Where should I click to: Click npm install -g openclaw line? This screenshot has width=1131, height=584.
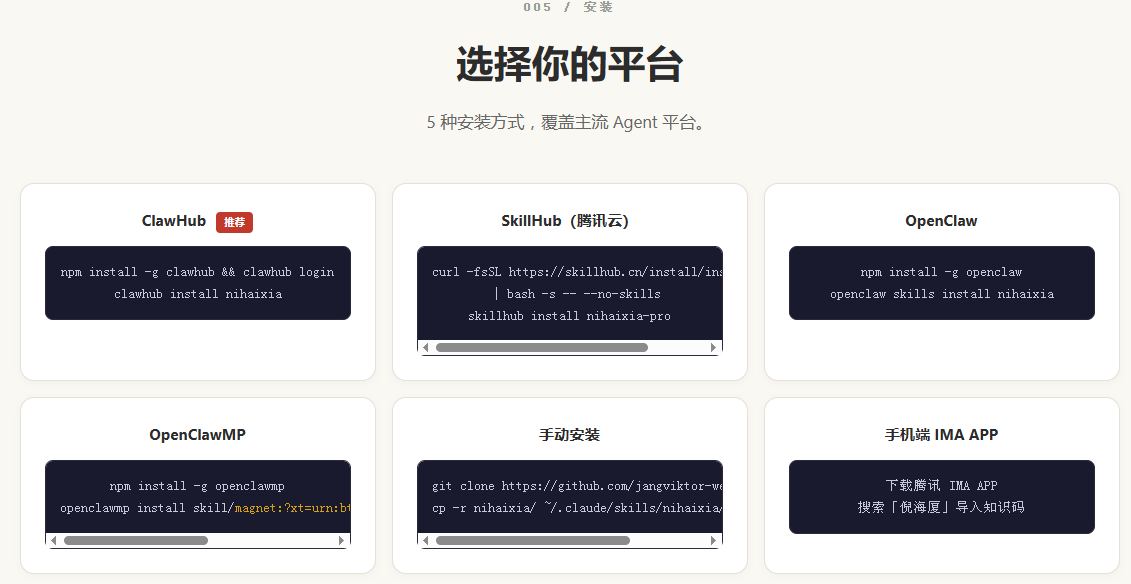pos(941,272)
